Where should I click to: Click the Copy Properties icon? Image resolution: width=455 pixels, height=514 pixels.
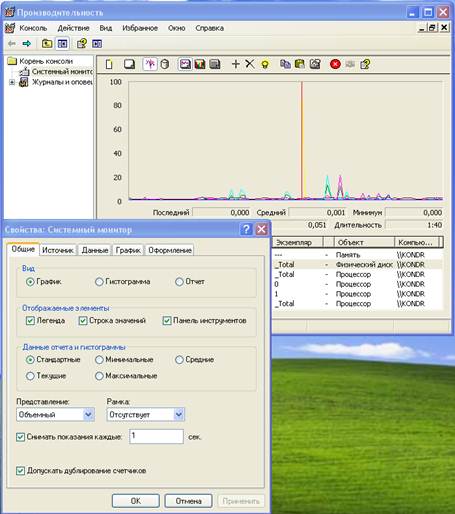point(285,64)
